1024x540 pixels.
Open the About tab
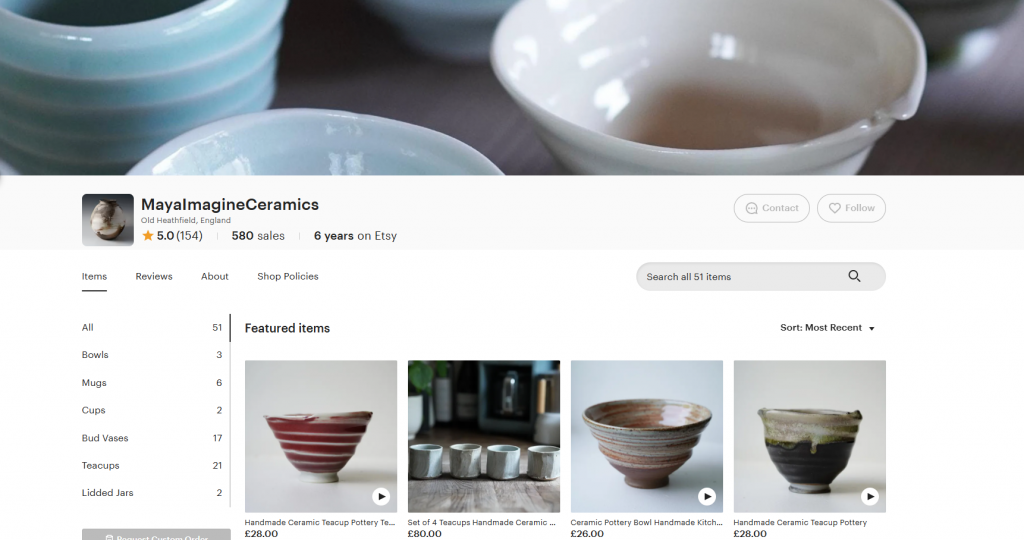pyautogui.click(x=215, y=277)
